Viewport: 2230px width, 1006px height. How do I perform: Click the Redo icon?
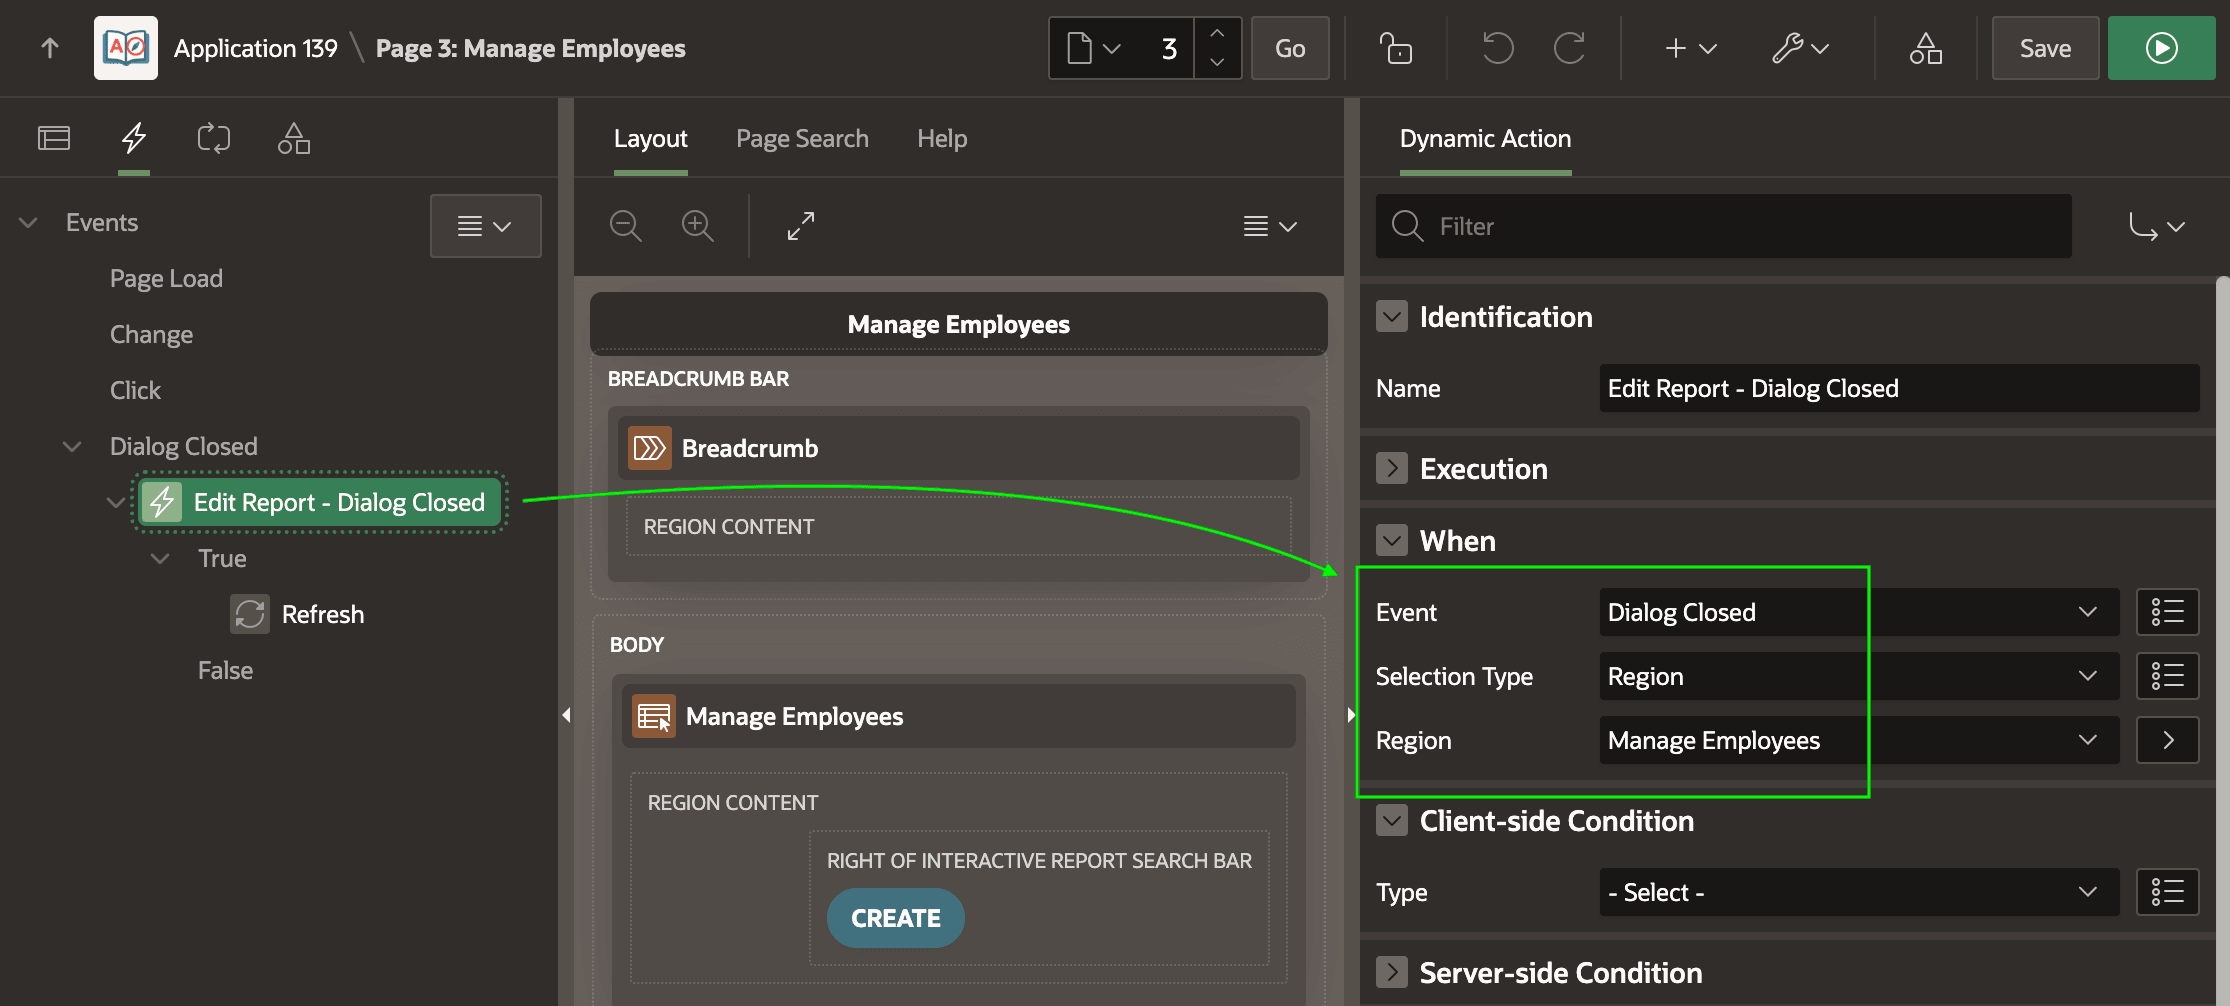[x=1569, y=48]
